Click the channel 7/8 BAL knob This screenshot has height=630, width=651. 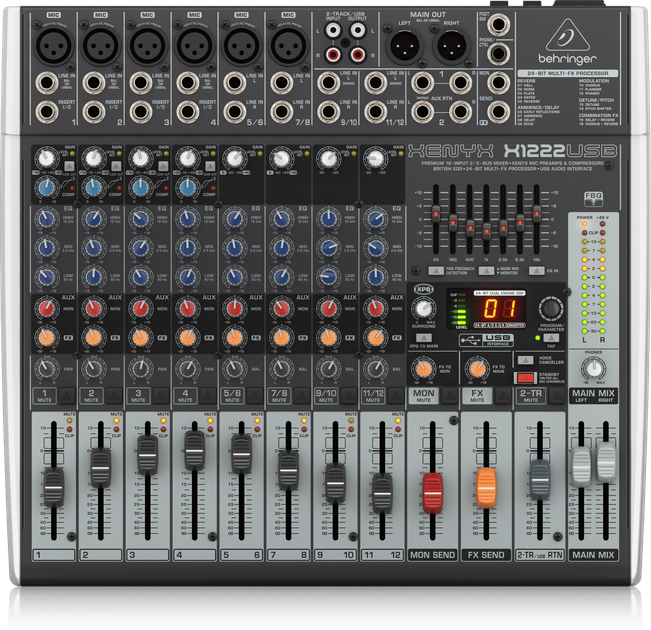coord(281,368)
